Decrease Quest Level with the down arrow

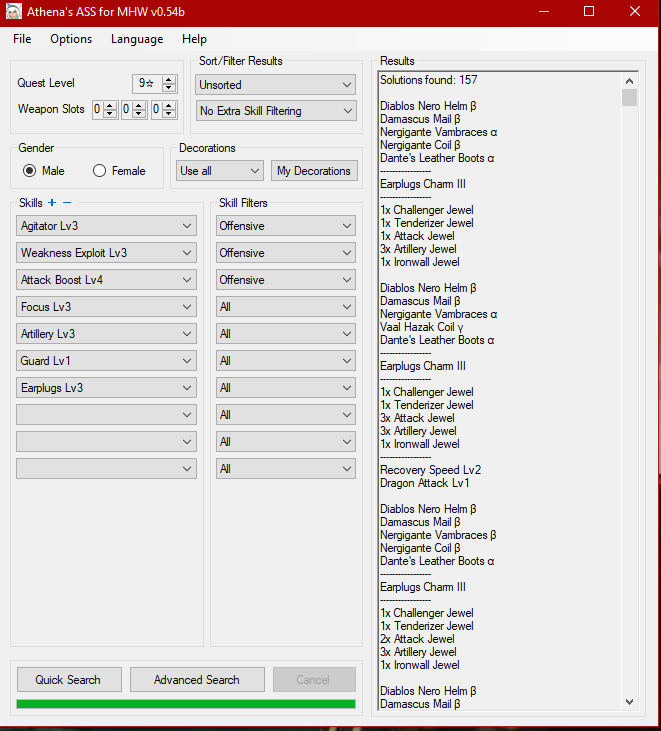(x=169, y=88)
